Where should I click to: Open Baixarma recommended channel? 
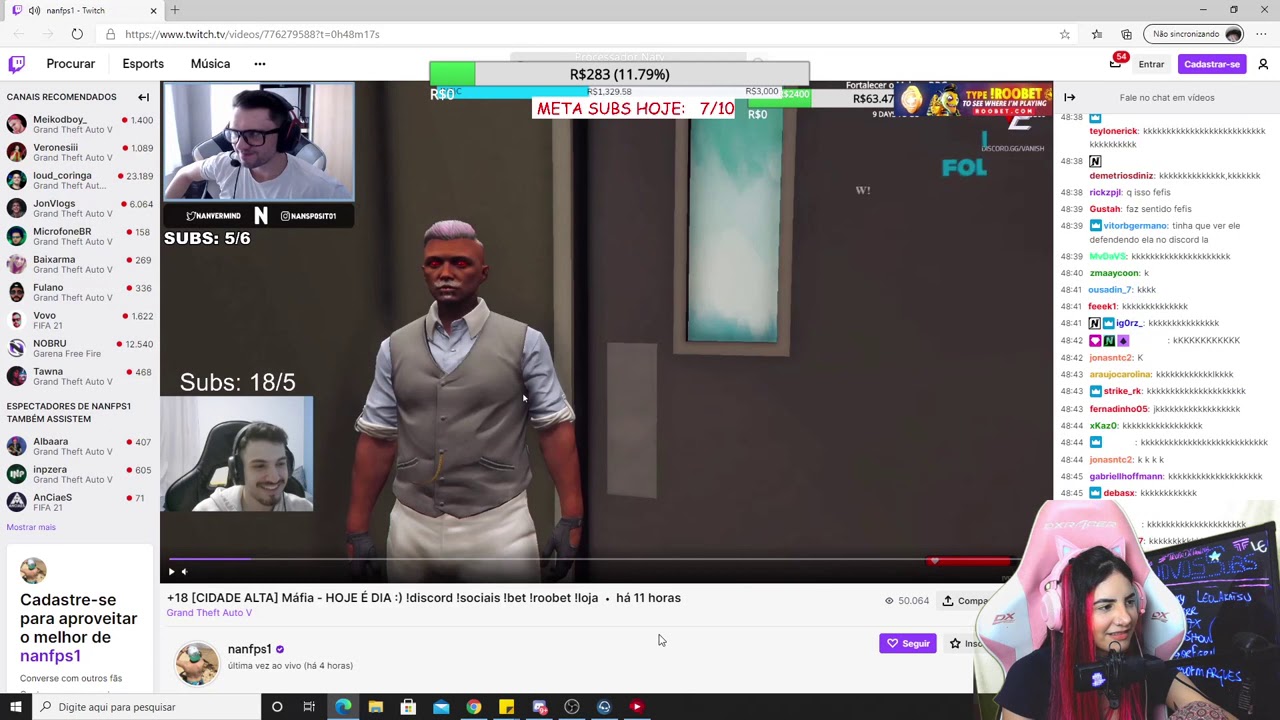[80, 264]
